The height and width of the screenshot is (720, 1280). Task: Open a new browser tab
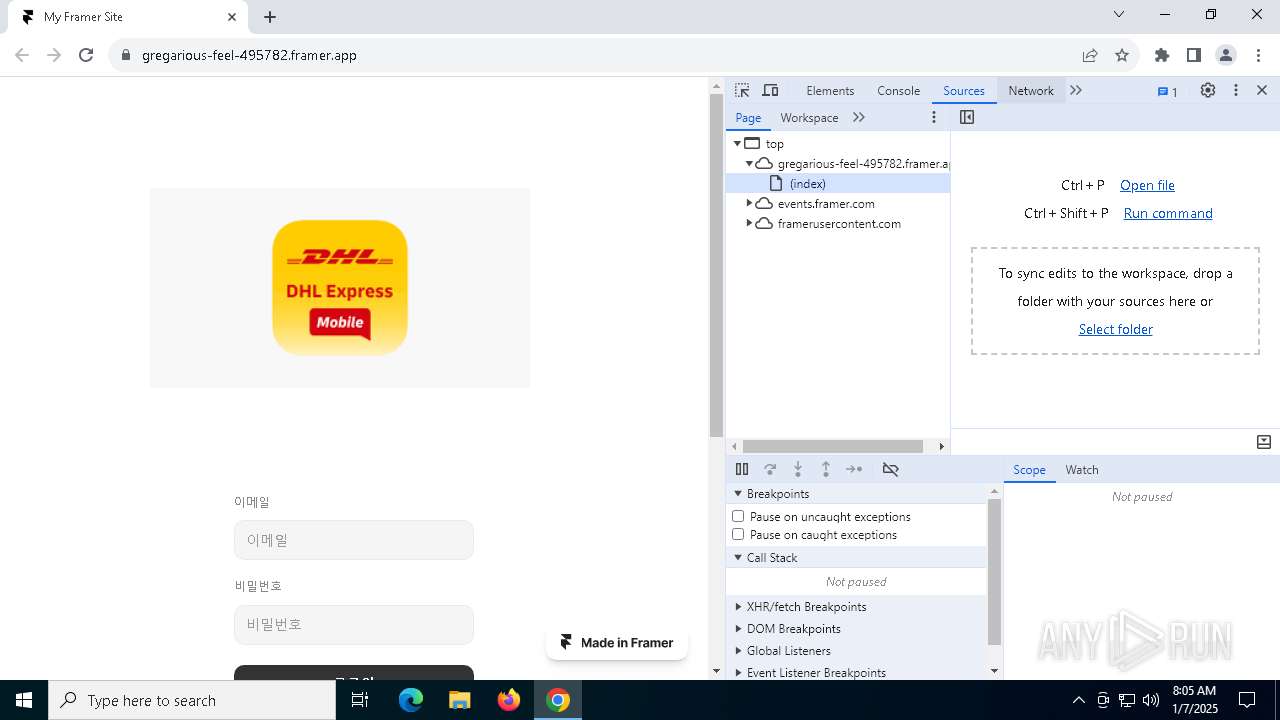click(x=270, y=17)
